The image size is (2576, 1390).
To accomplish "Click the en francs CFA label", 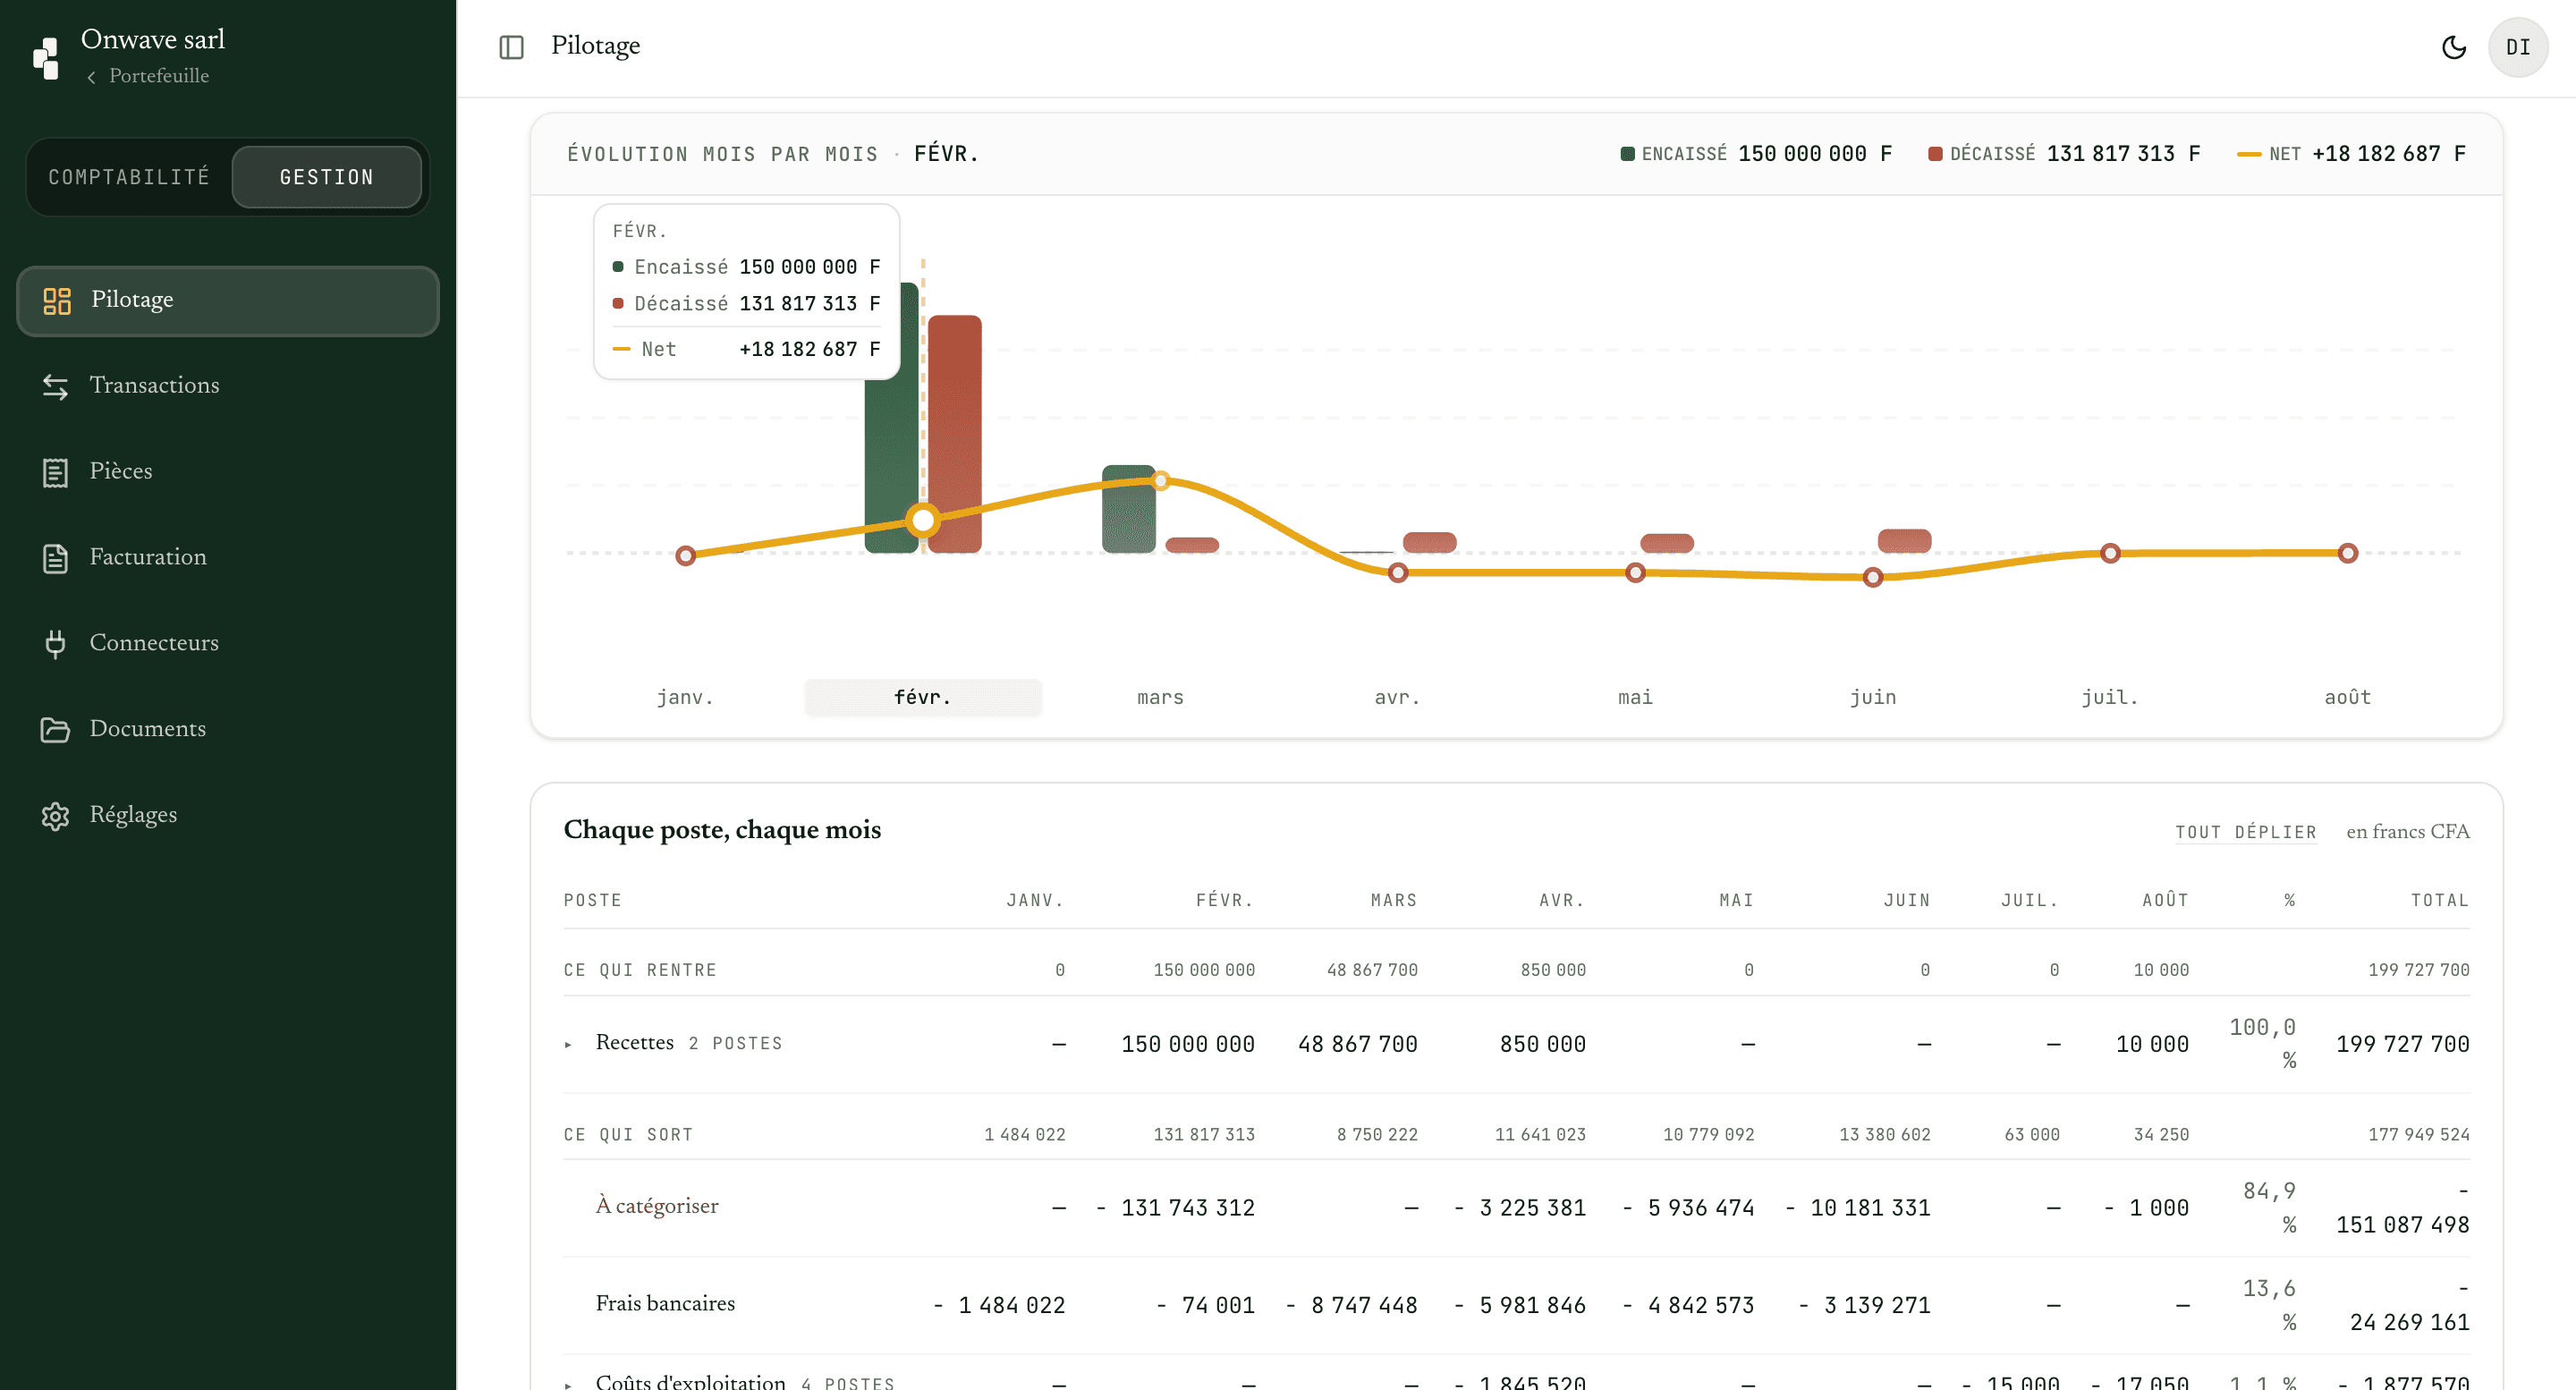I will click(x=2407, y=832).
